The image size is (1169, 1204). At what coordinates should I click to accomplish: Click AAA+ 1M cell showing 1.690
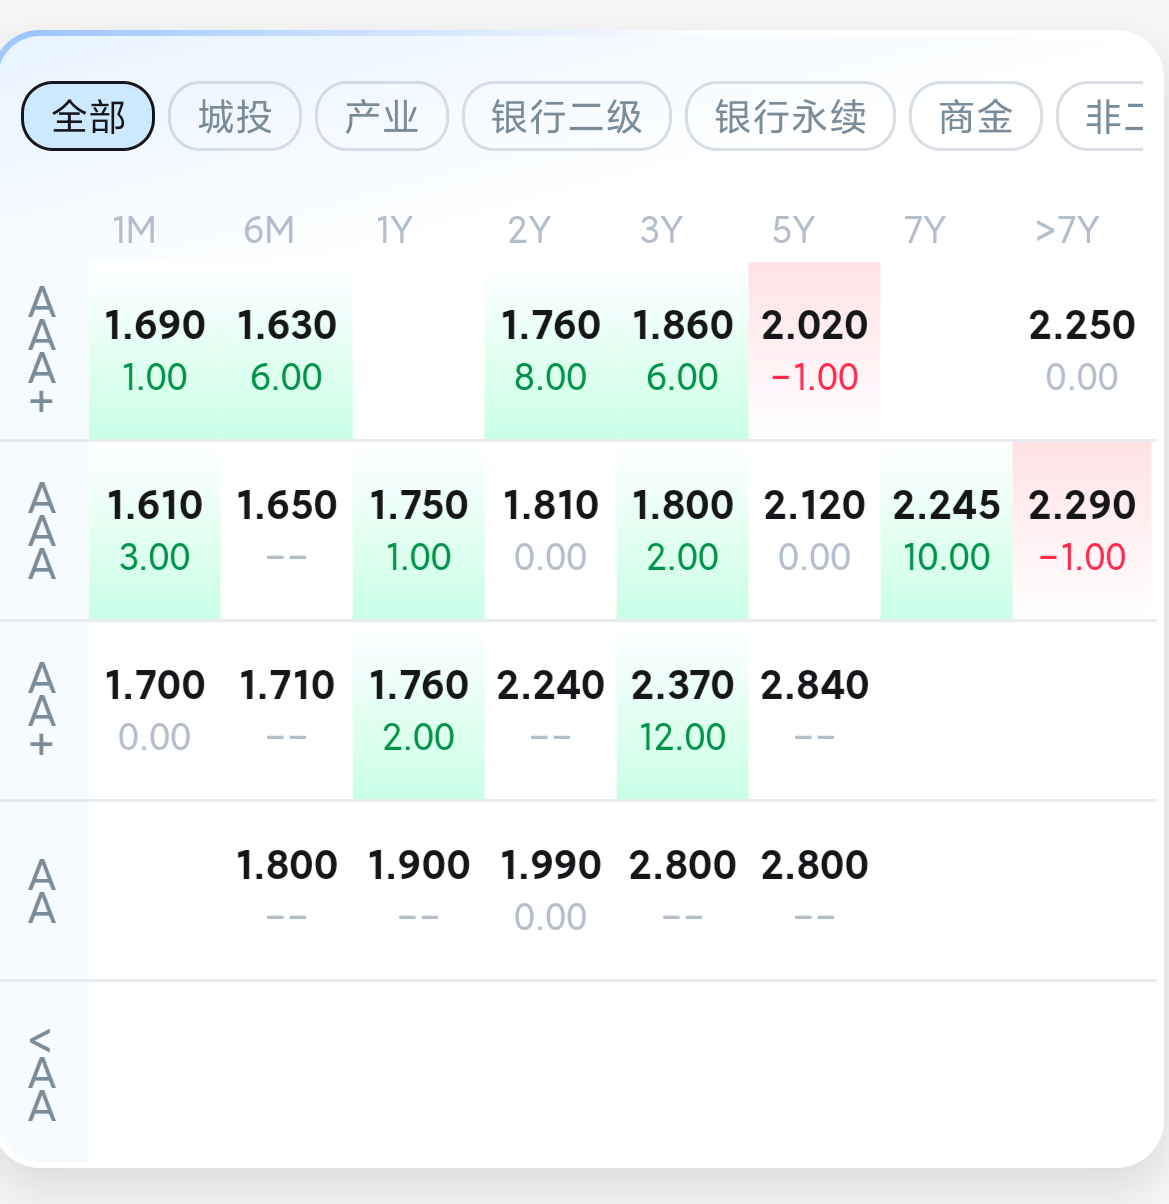[x=155, y=350]
